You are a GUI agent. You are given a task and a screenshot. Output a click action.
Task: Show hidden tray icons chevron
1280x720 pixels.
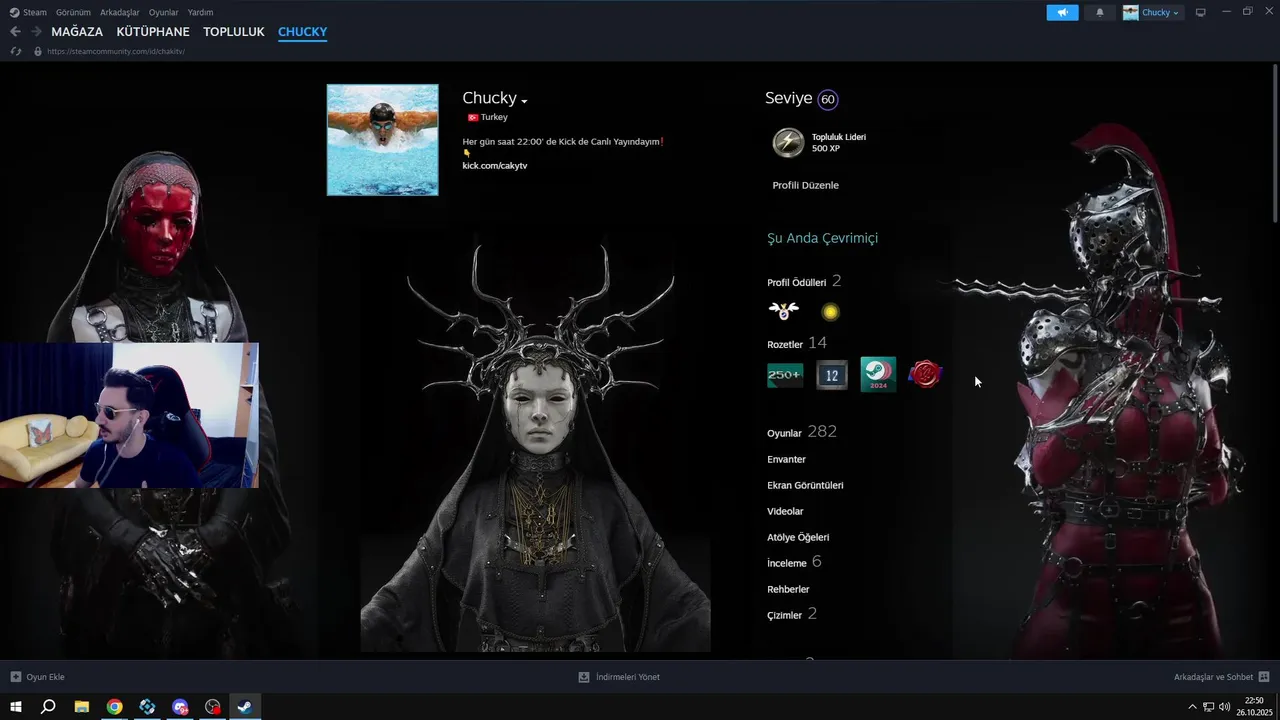[1192, 707]
